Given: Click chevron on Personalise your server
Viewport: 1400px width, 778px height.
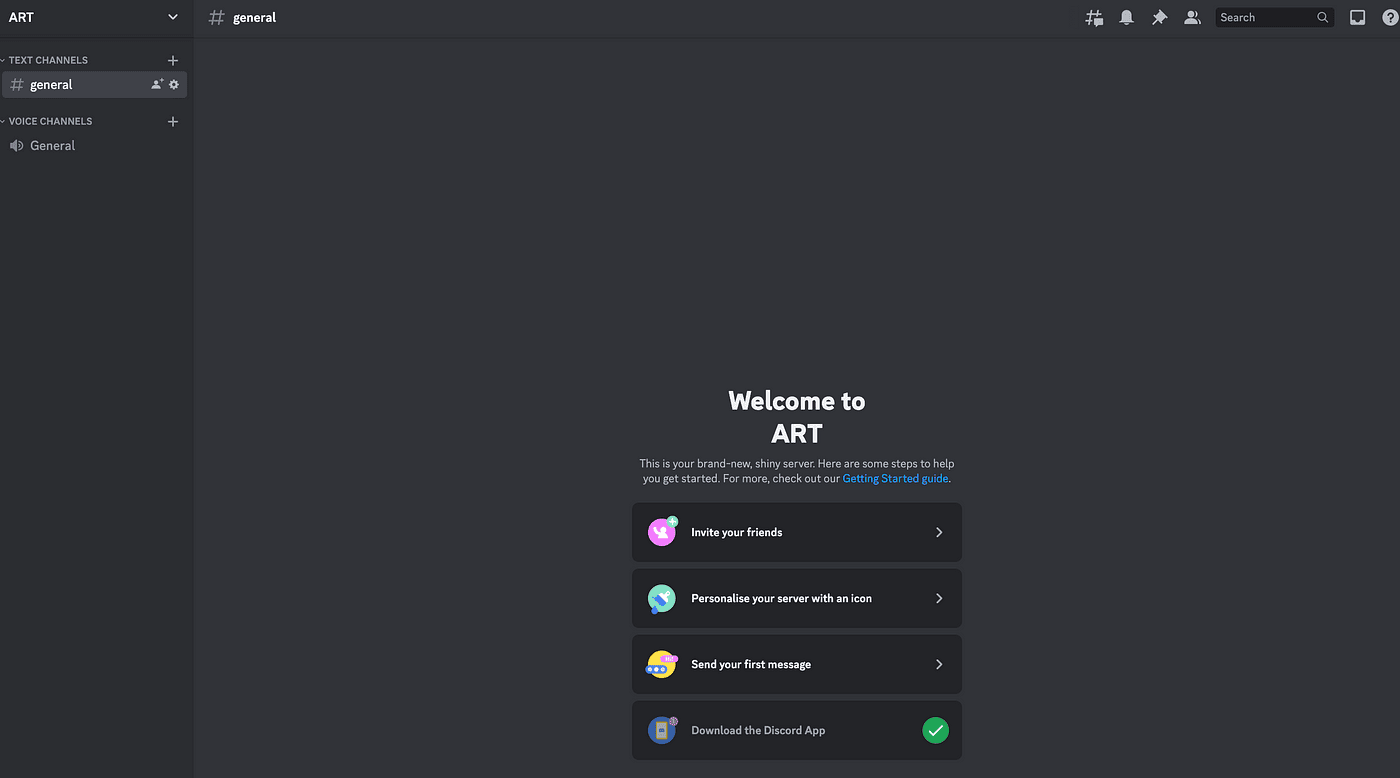Looking at the screenshot, I should 939,598.
